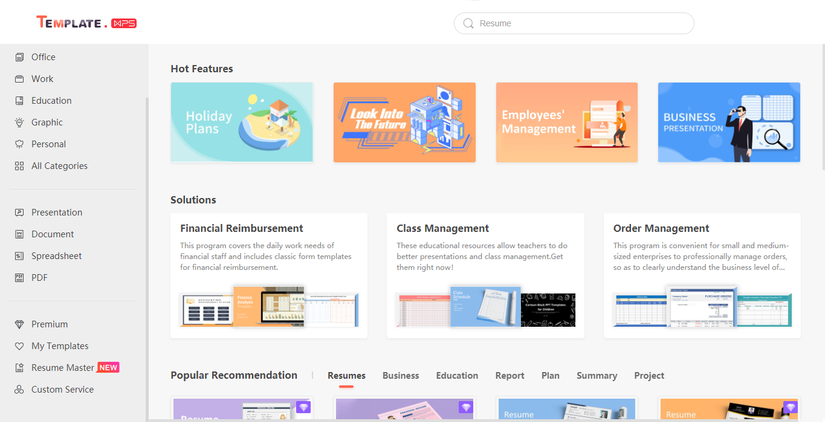Select the Project tab
The image size is (825, 422).
point(649,376)
